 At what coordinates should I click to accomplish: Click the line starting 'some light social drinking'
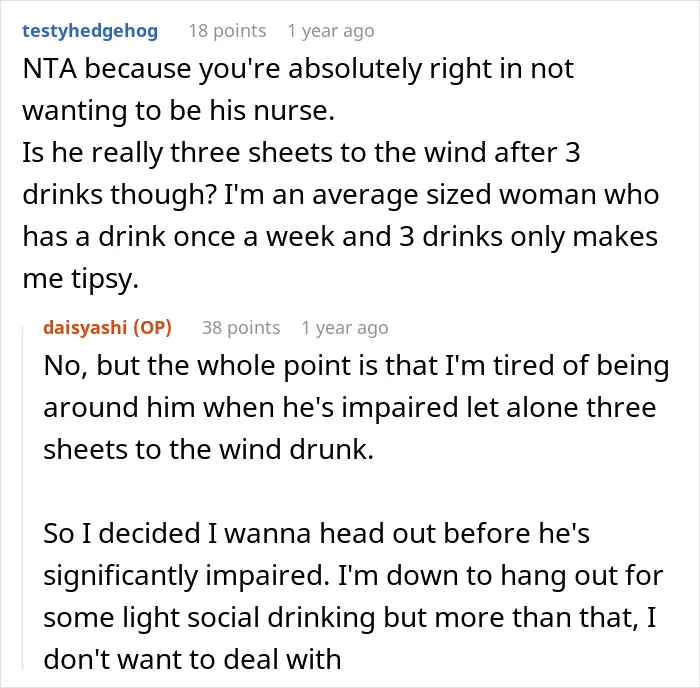click(350, 618)
